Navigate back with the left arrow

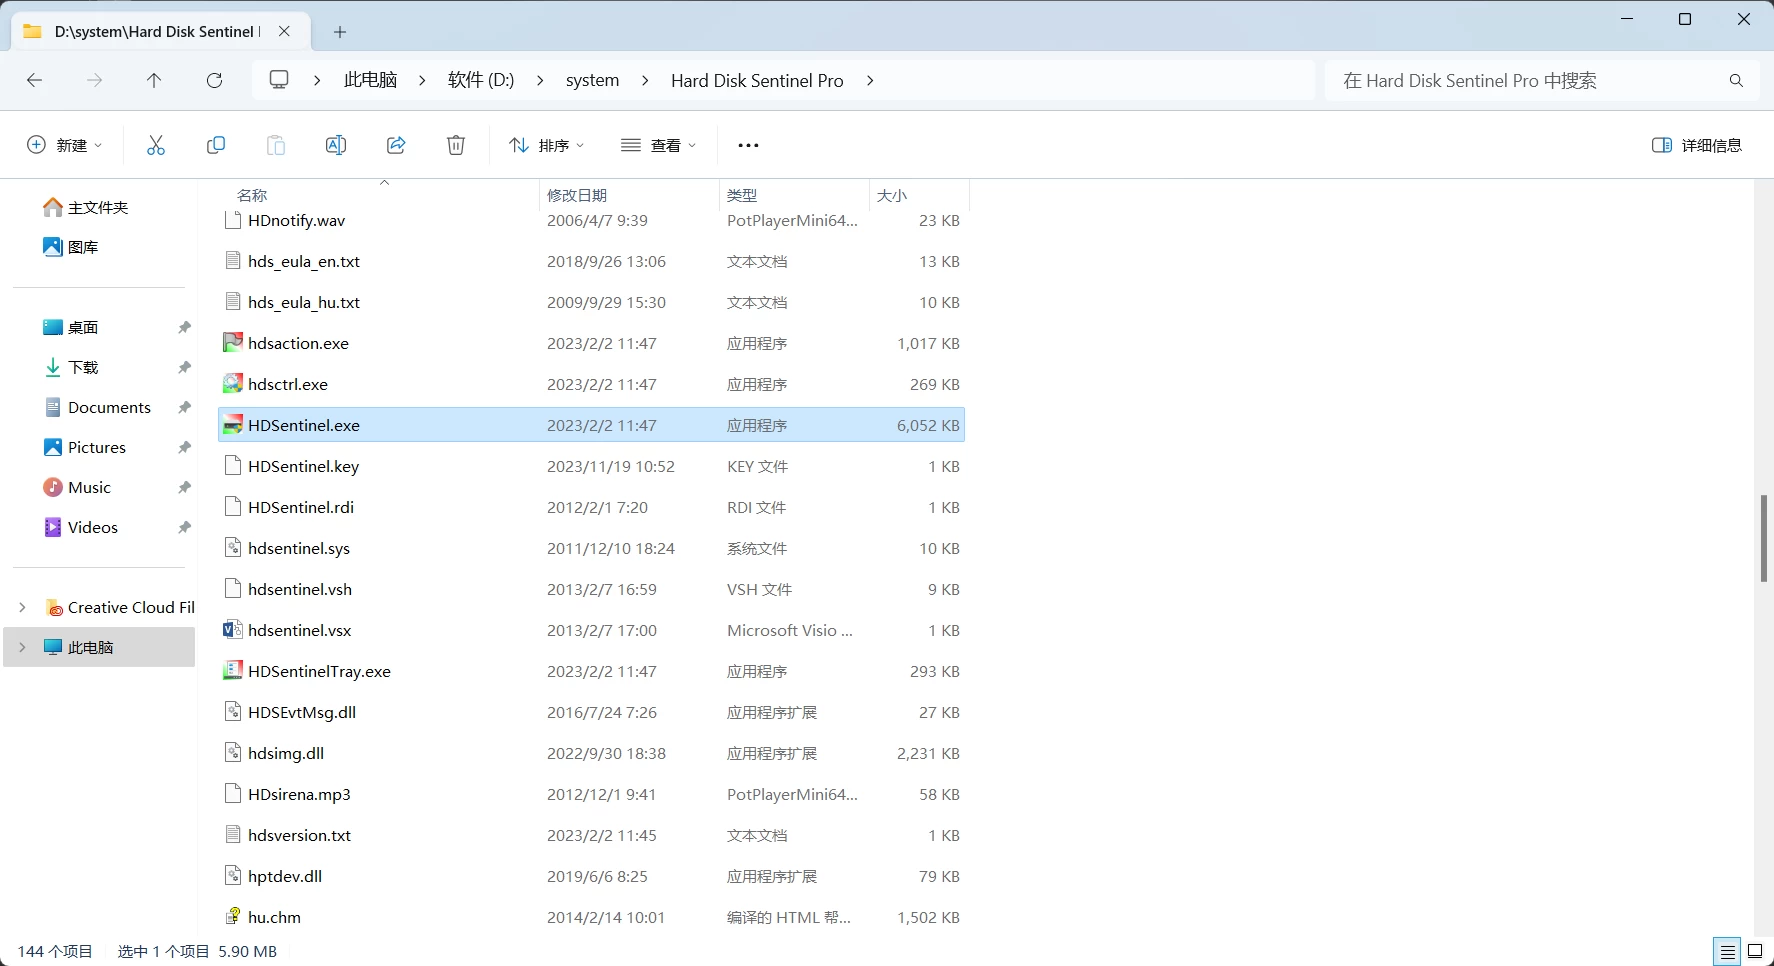click(34, 80)
